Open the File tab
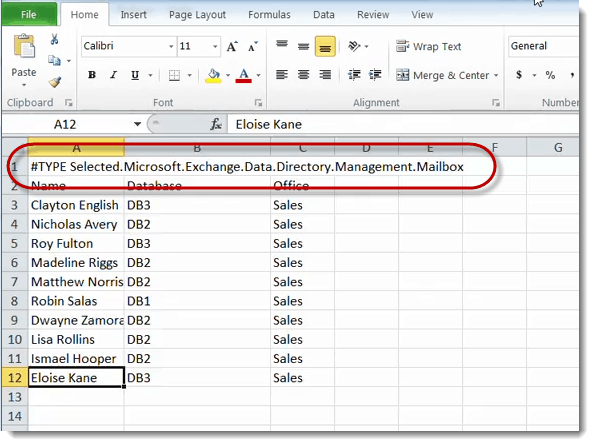This screenshot has height=446, width=594. (29, 14)
